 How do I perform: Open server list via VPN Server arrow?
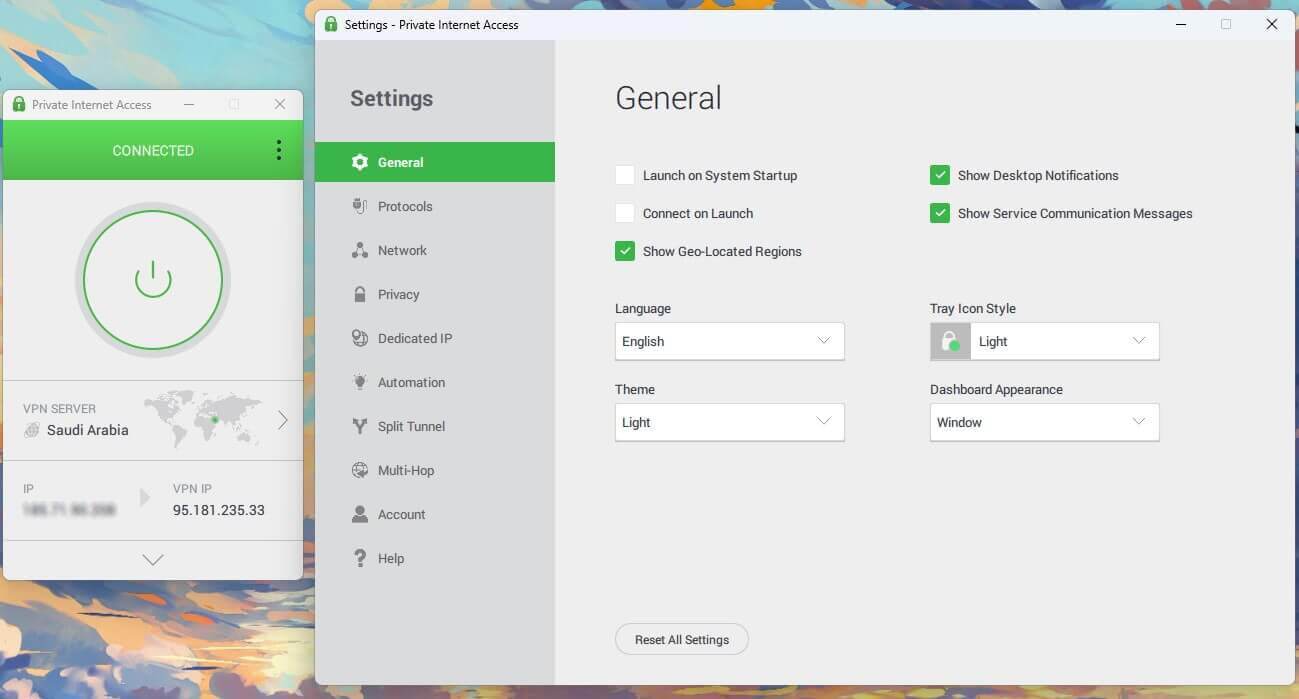pyautogui.click(x=282, y=420)
